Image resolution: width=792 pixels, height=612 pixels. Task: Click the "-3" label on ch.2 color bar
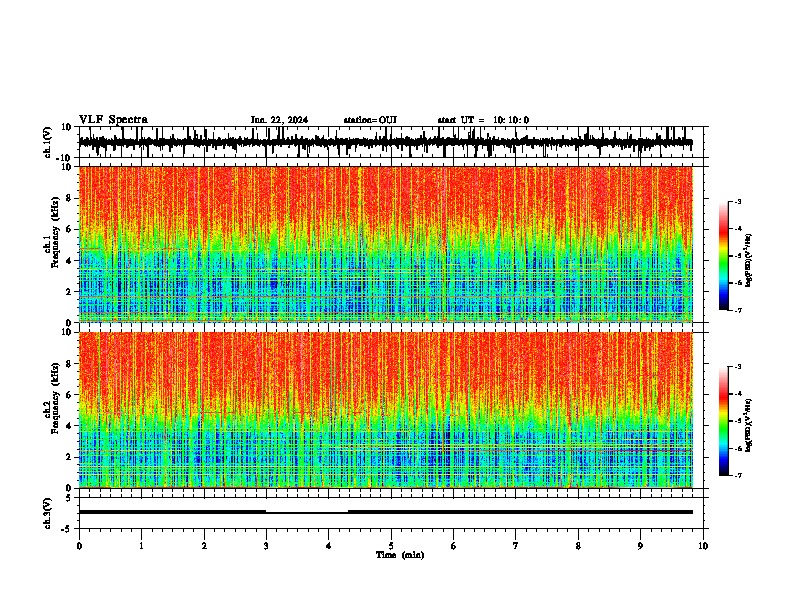[x=738, y=367]
